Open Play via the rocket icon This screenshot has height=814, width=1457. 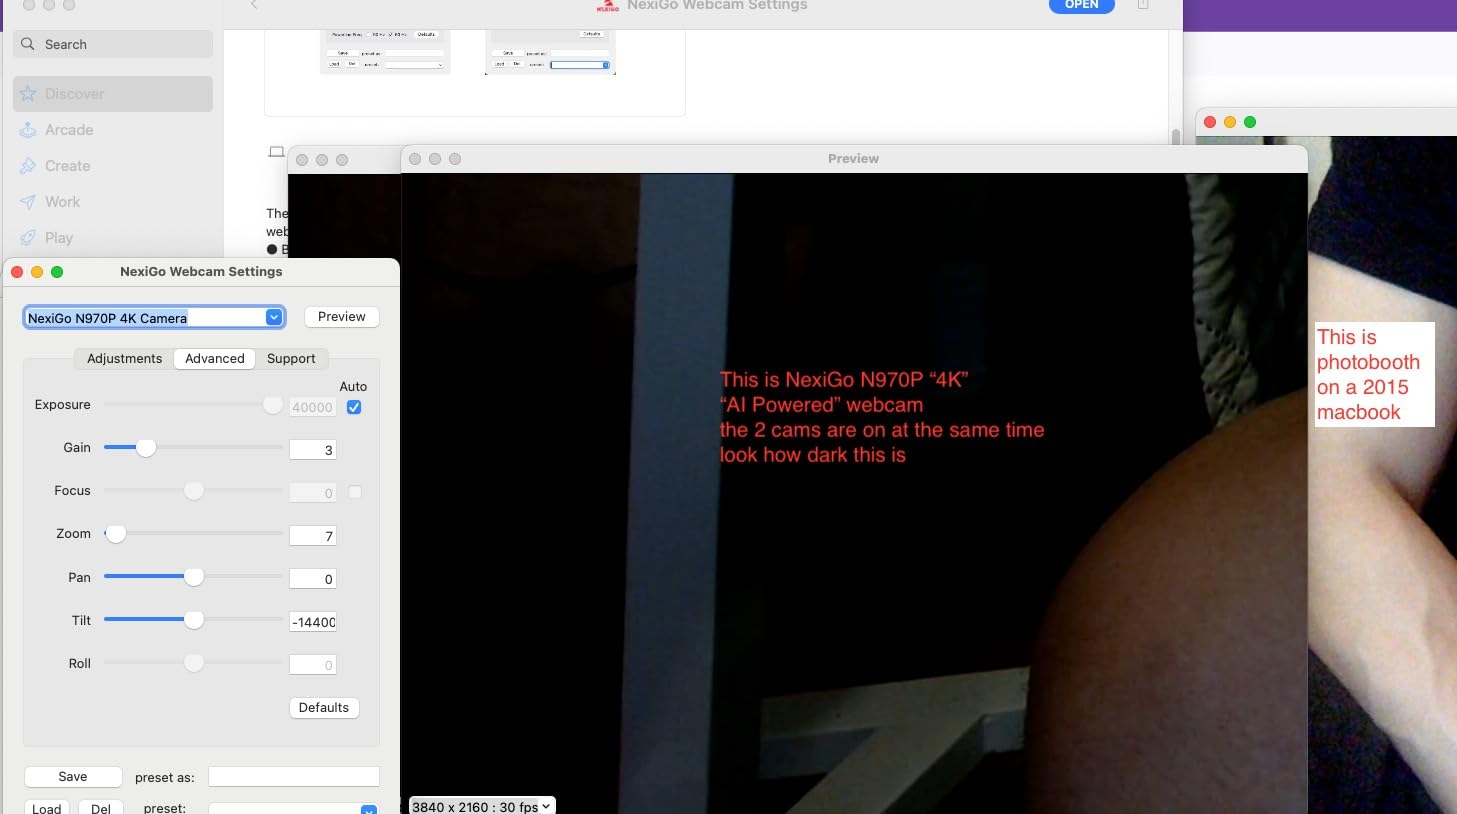[28, 238]
